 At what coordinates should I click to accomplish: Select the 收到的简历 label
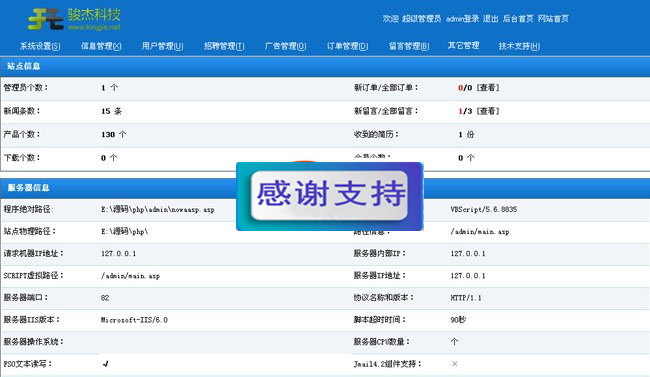pos(376,134)
